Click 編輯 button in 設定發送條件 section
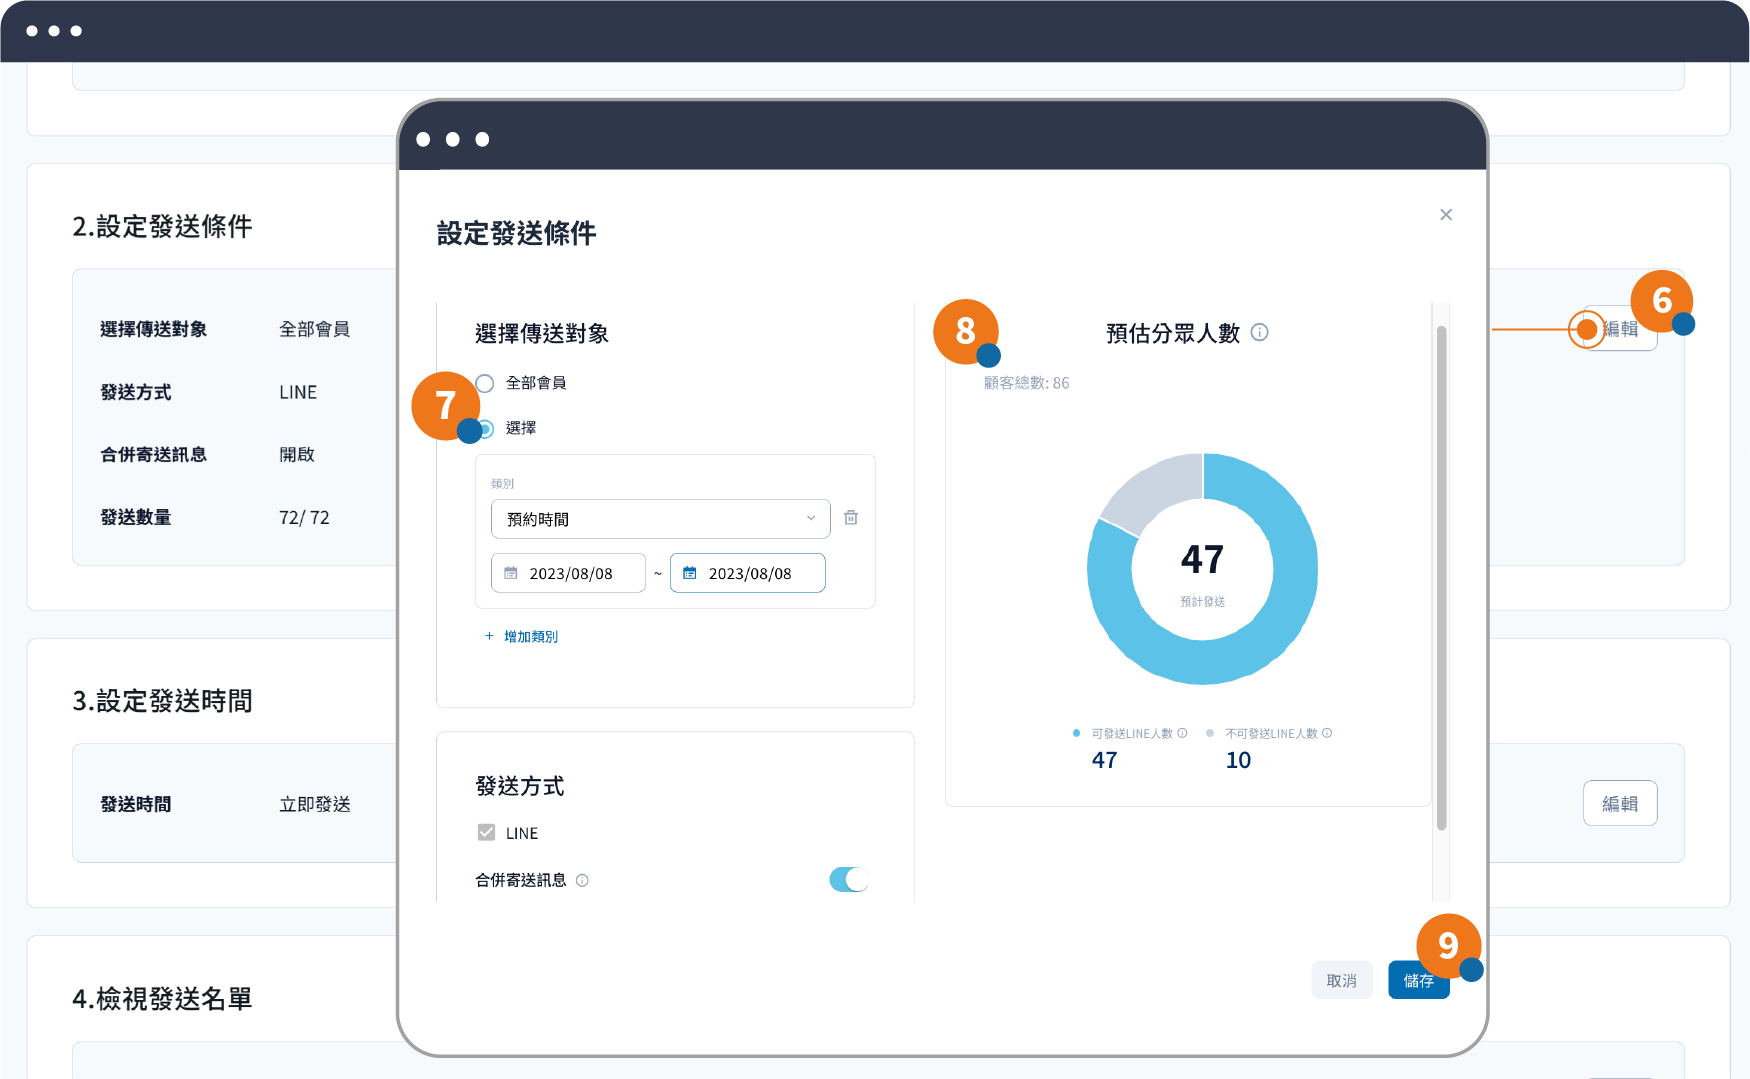Screen dimensions: 1750x1079 coord(1622,329)
